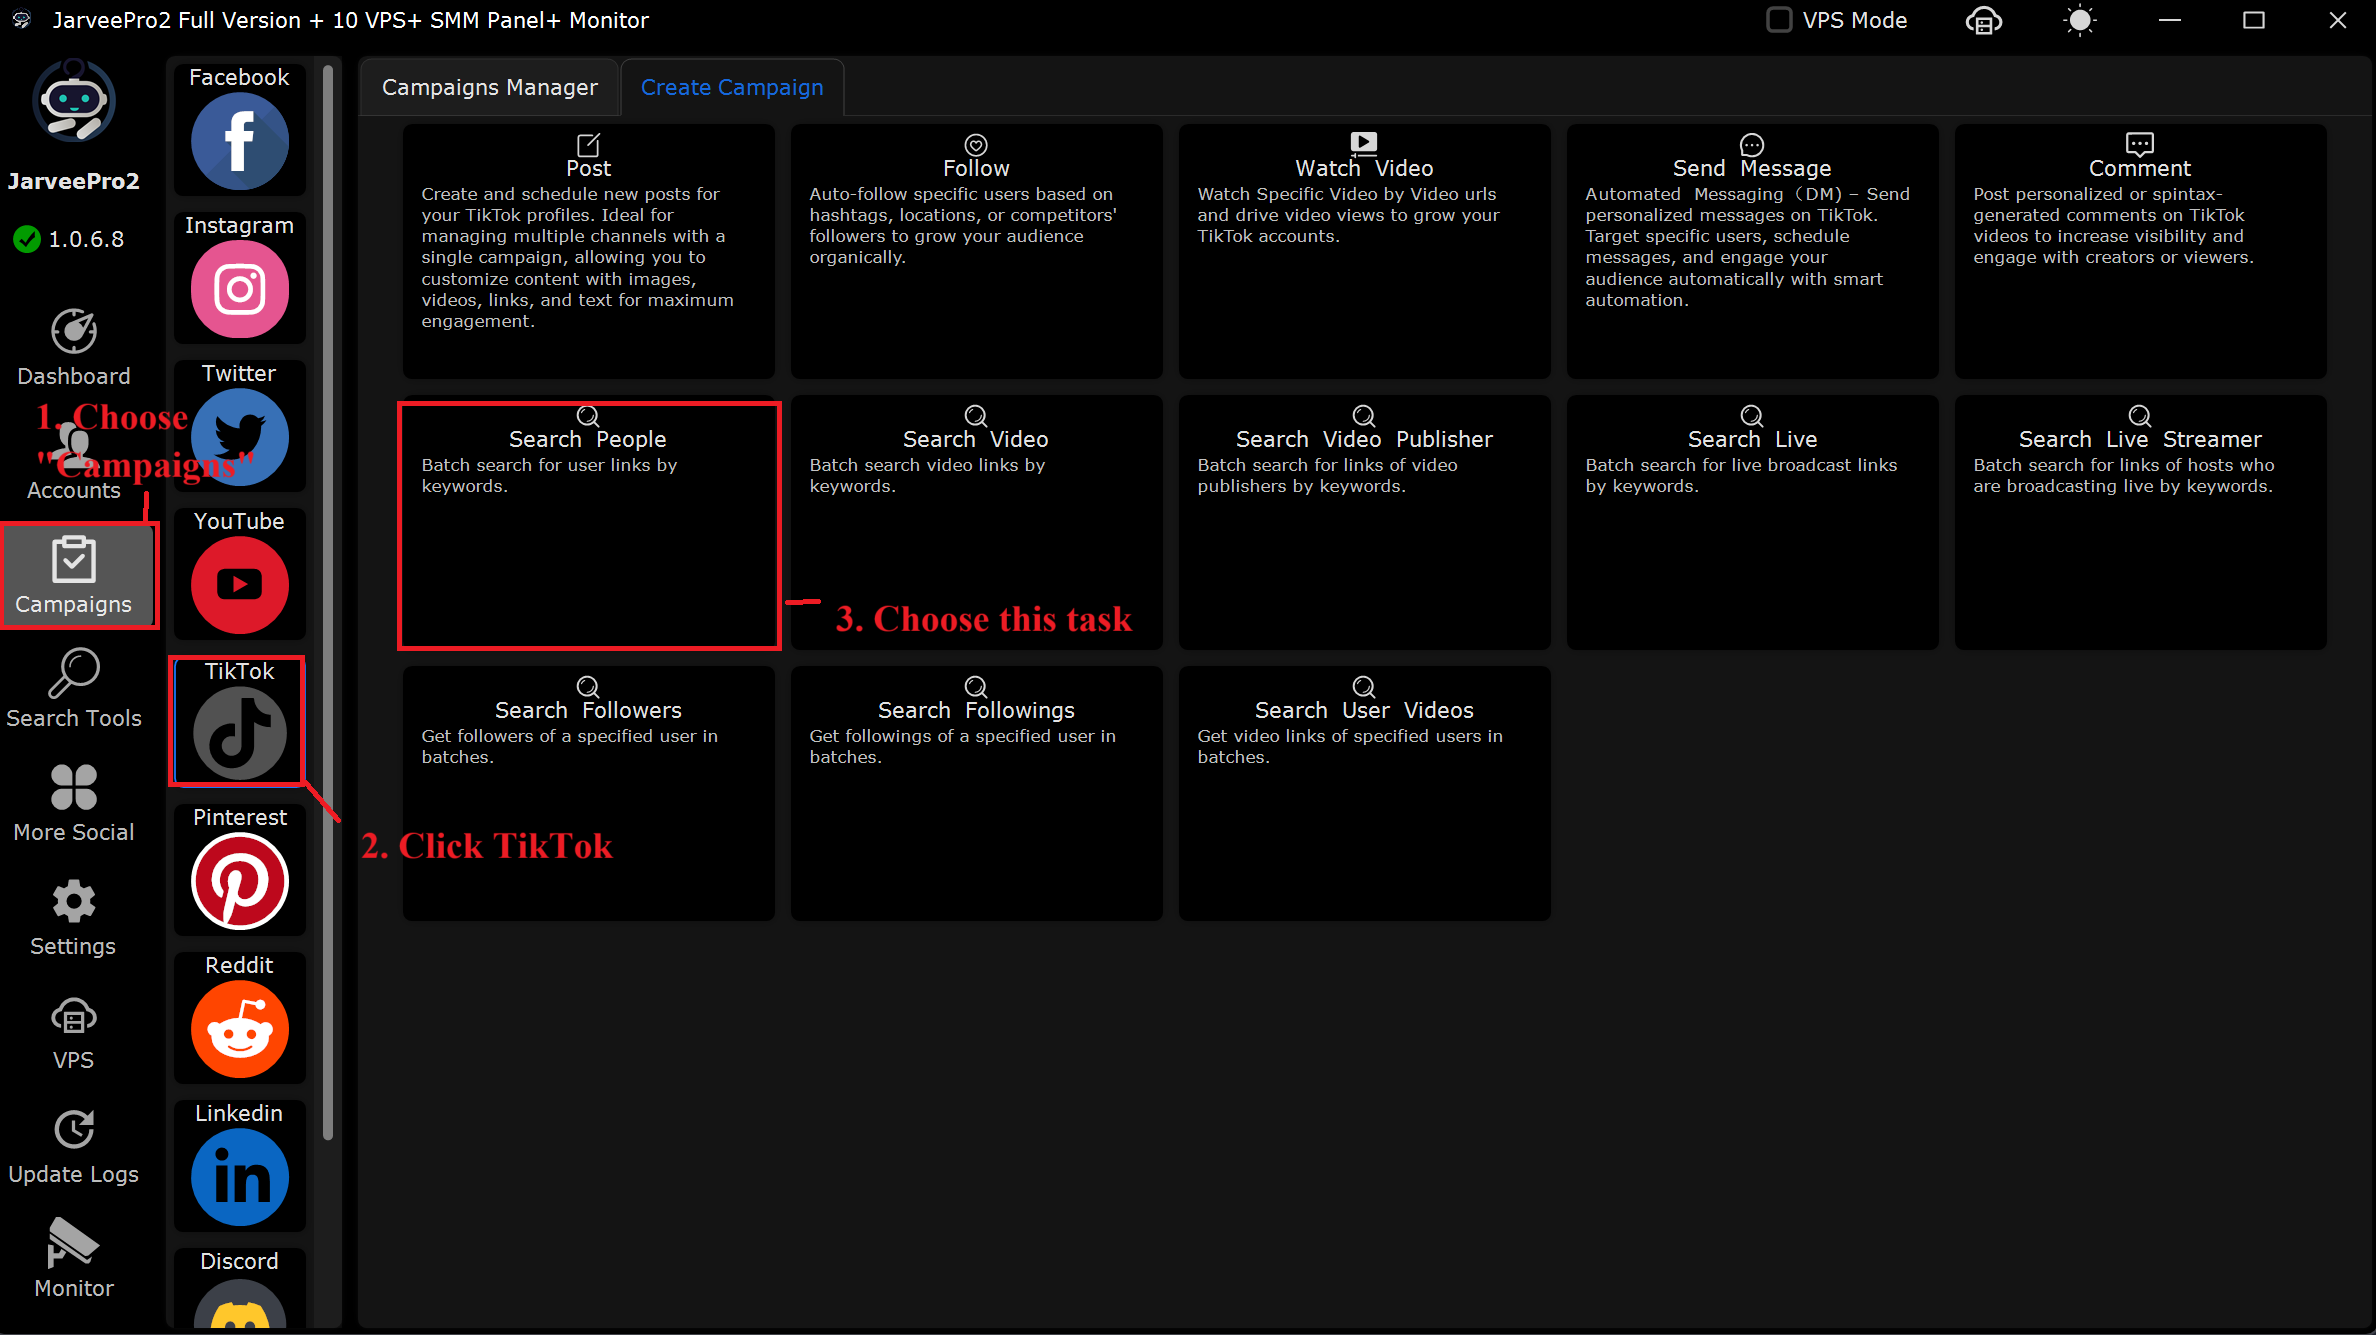Select the Instagram platform icon
Viewport: 2376px width, 1335px height.
pyautogui.click(x=240, y=289)
